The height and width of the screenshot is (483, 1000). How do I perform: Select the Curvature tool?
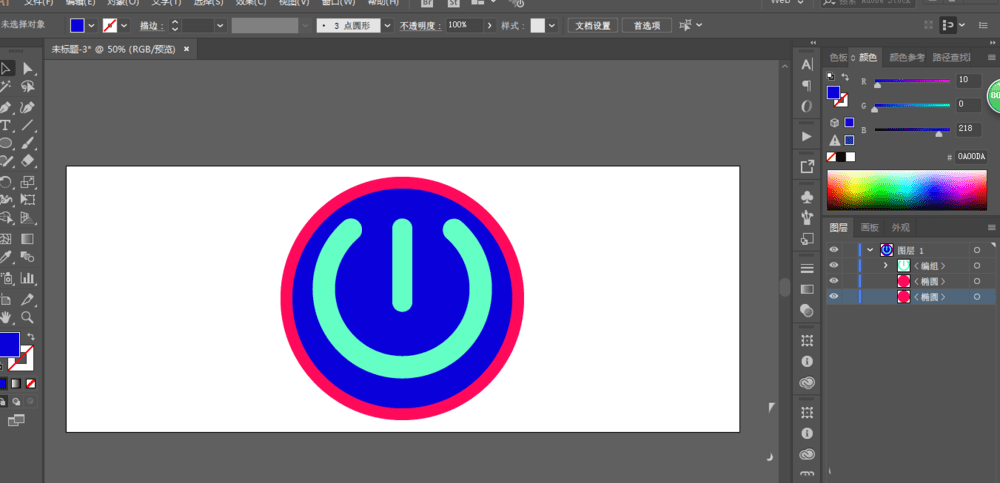[x=27, y=107]
